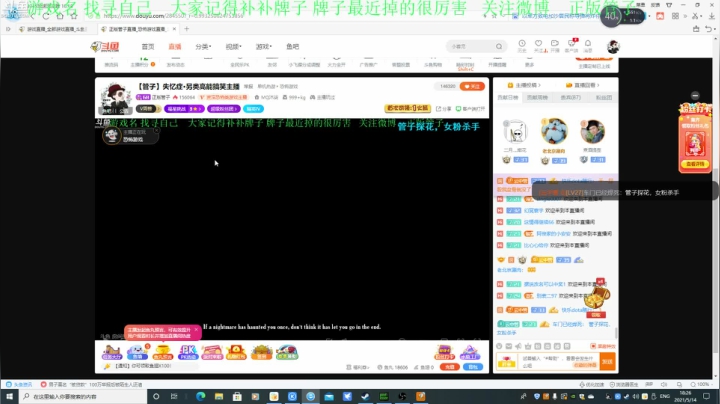Switch to the 粉丝团 tab
720x404 pixels.
[x=603, y=97]
